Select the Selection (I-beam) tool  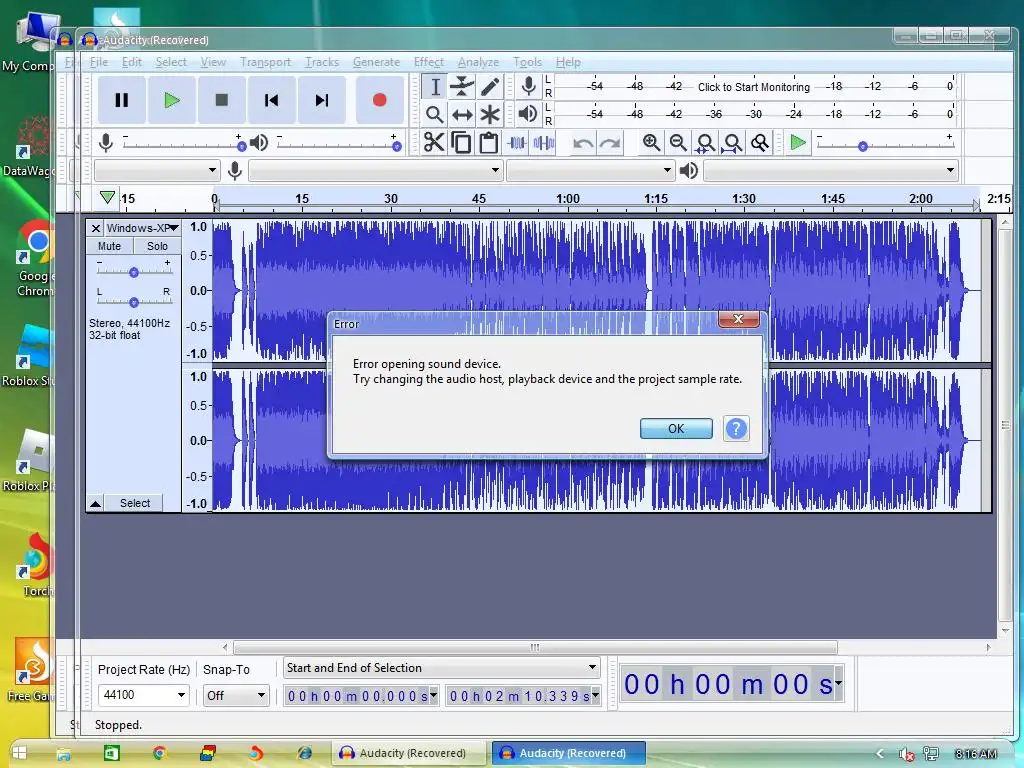pyautogui.click(x=435, y=86)
